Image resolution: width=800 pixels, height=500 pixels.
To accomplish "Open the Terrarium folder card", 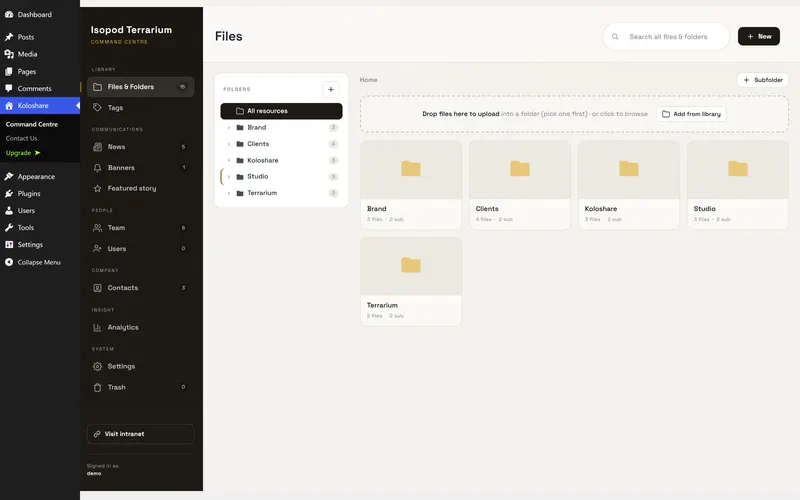I will 411,282.
